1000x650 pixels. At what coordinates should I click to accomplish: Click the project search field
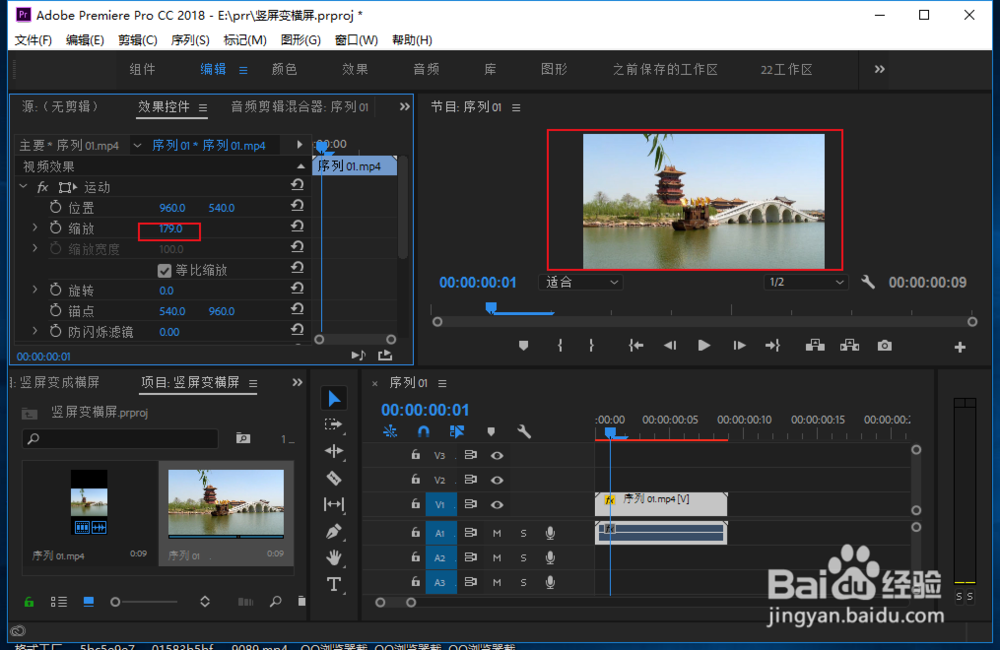(121, 438)
